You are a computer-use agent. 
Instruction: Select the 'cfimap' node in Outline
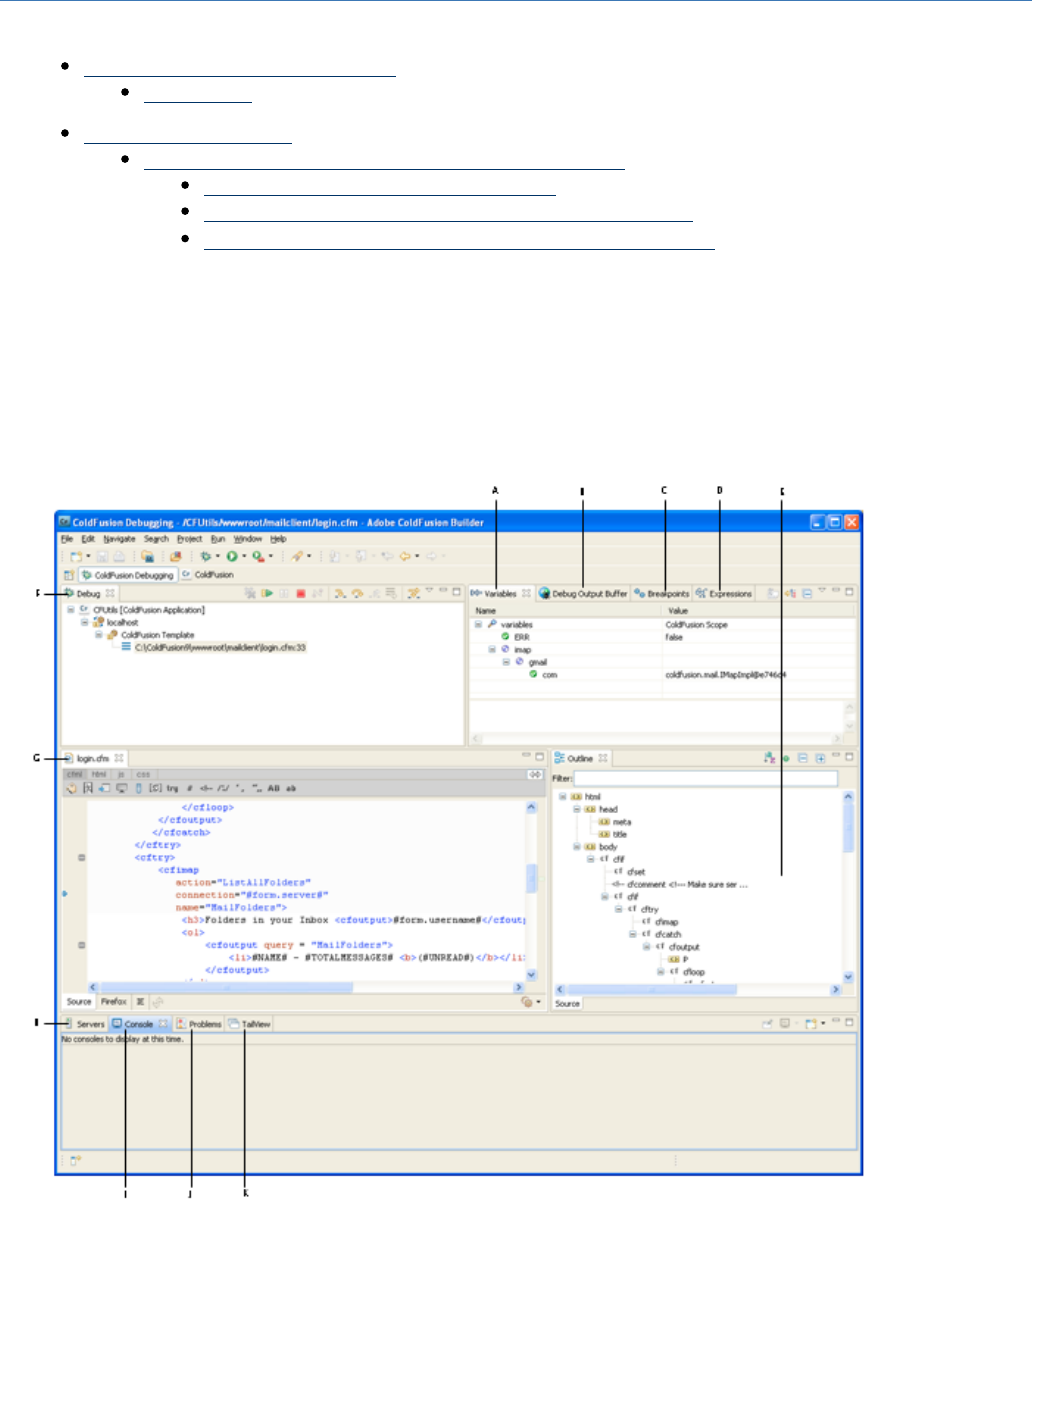[x=660, y=922]
